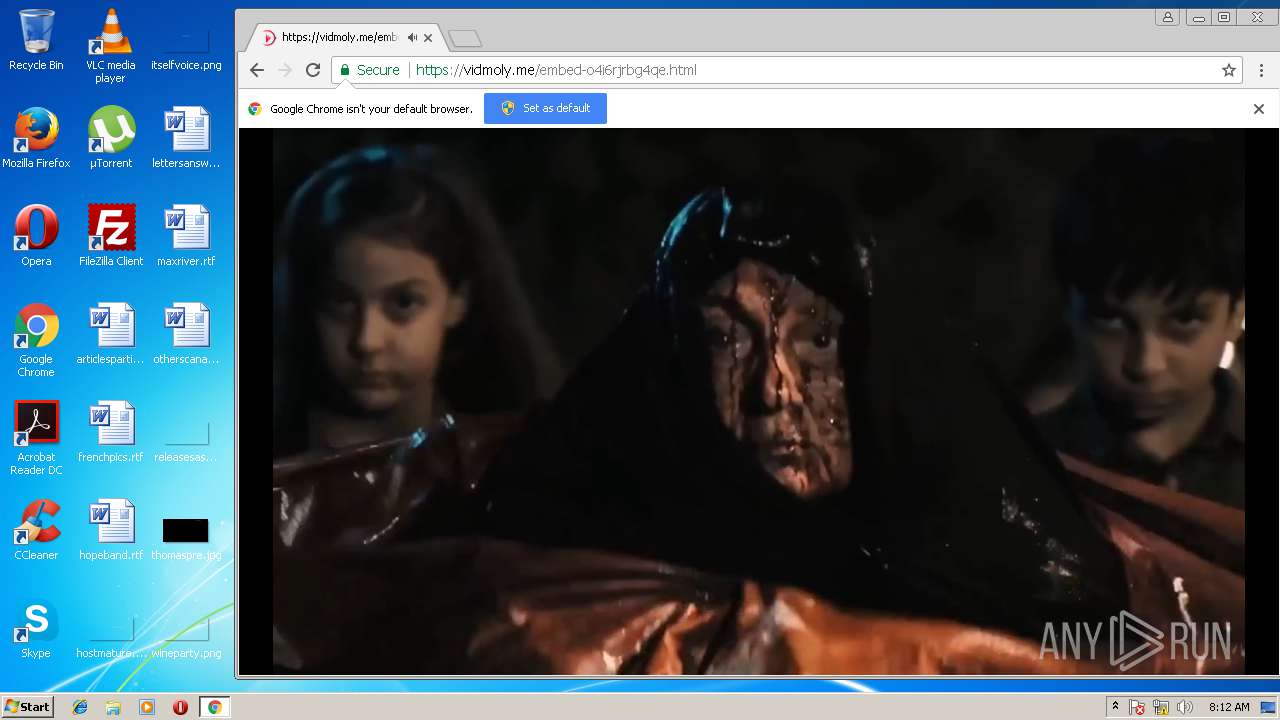The width and height of the screenshot is (1280, 720).
Task: Open Opera from the taskbar
Action: 180,707
